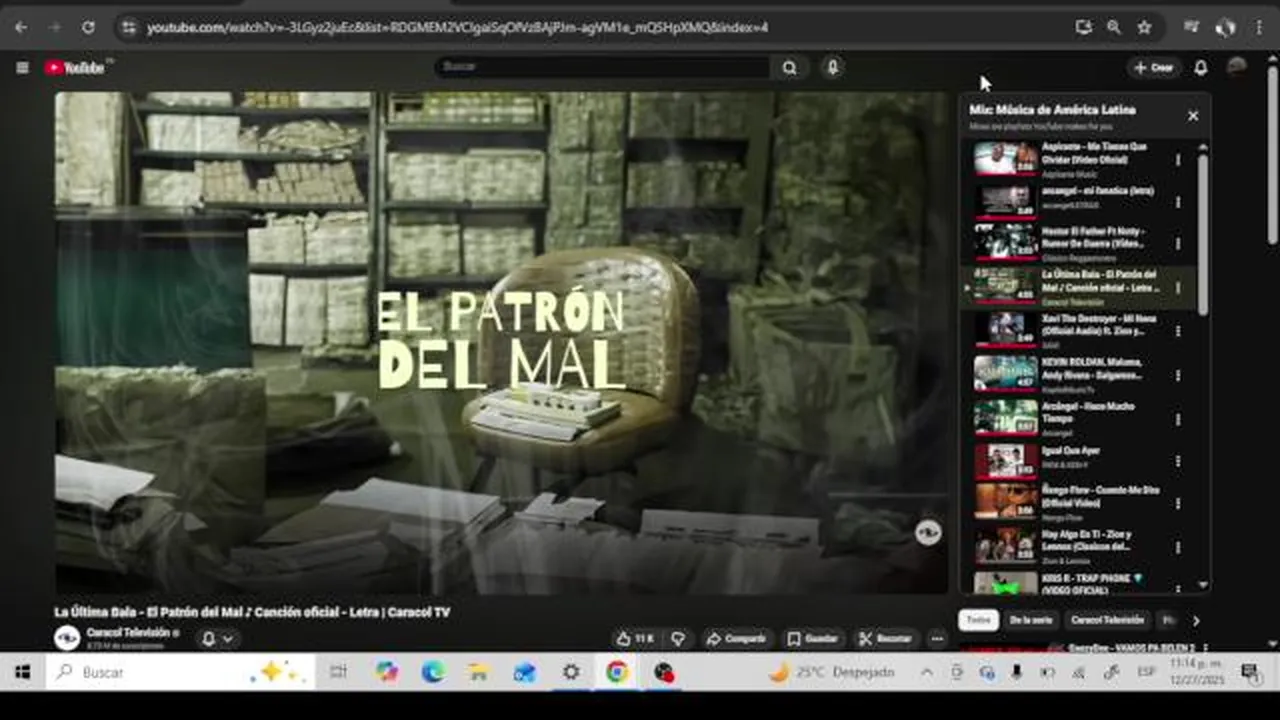This screenshot has height=720, width=1280.
Task: Open the Crear button
Action: [1153, 67]
